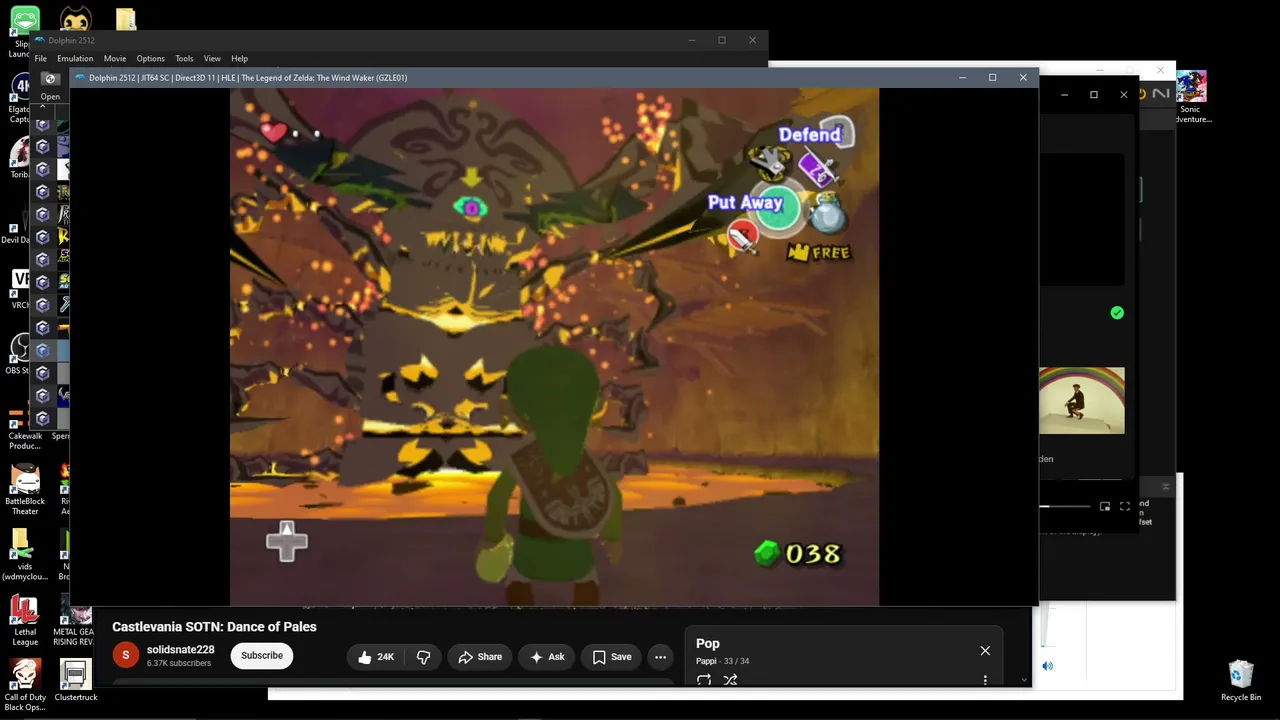Share the YouTube video

pos(480,657)
